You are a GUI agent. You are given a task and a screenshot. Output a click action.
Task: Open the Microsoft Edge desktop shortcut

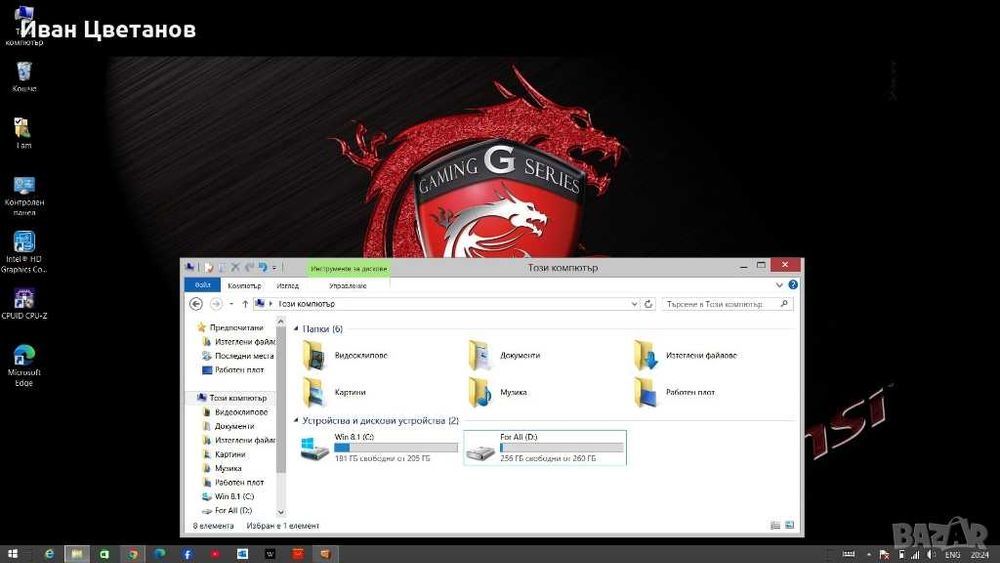pyautogui.click(x=24, y=366)
